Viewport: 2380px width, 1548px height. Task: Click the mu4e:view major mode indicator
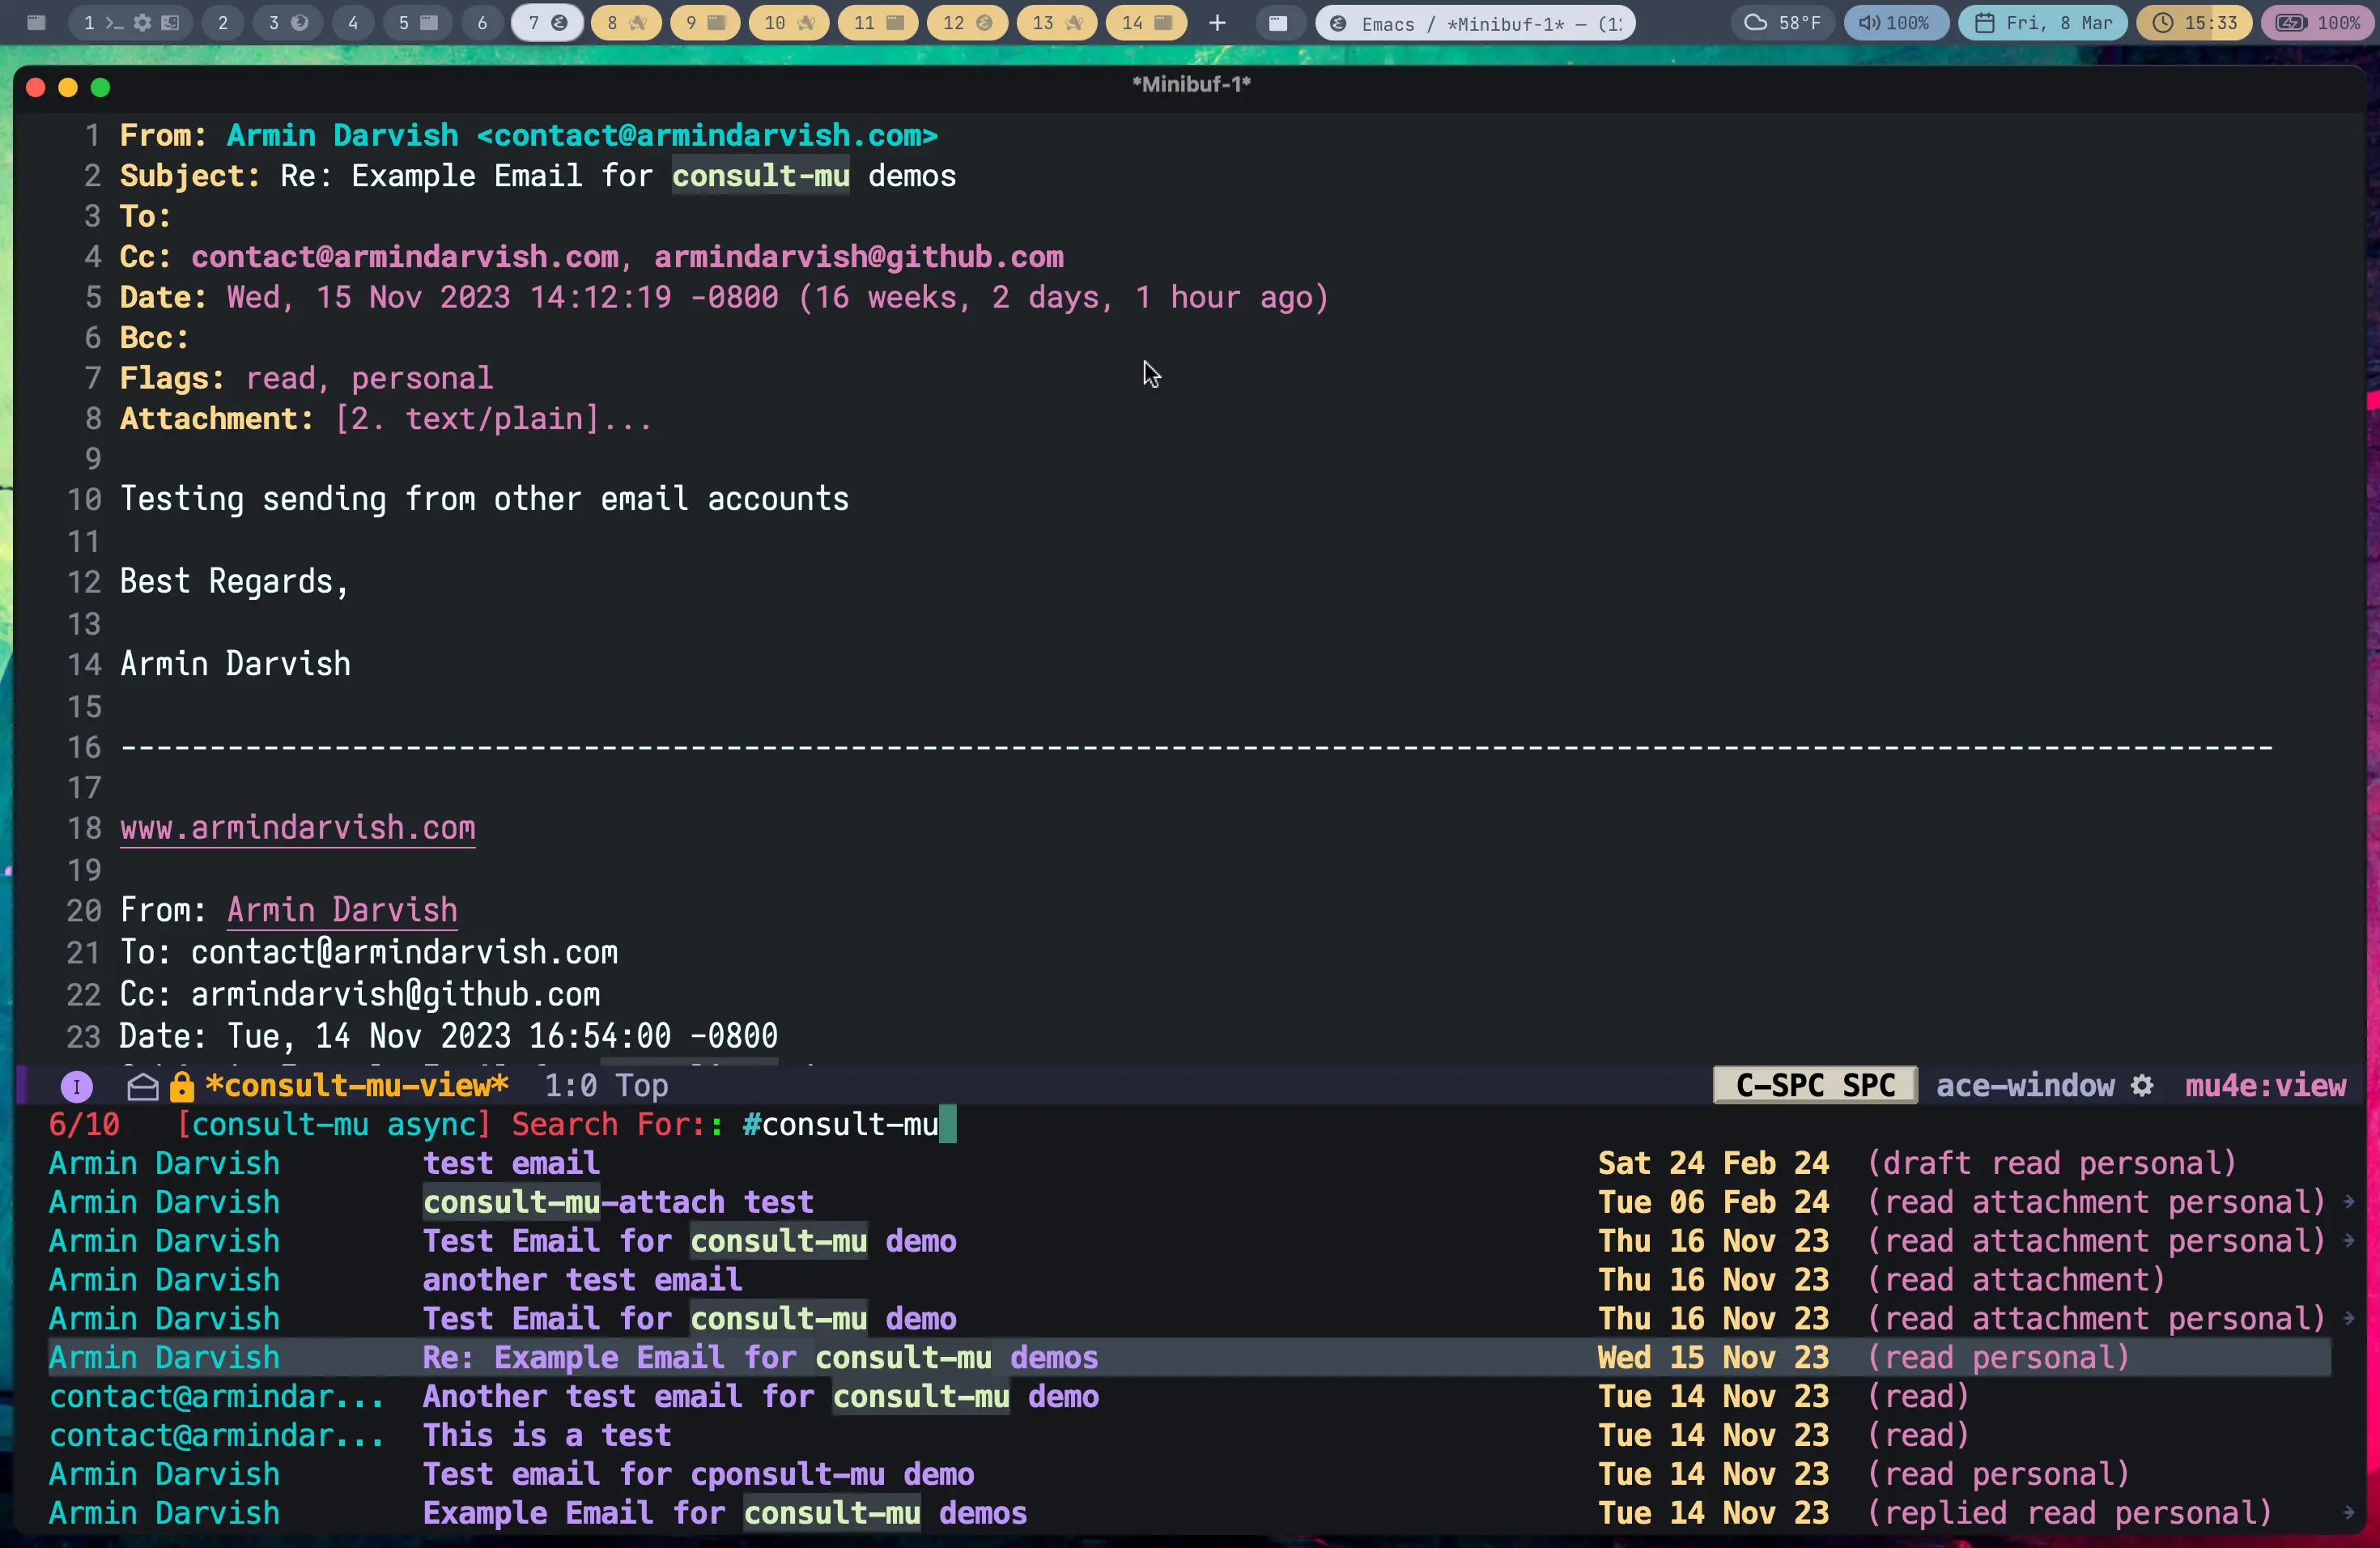point(2265,1085)
